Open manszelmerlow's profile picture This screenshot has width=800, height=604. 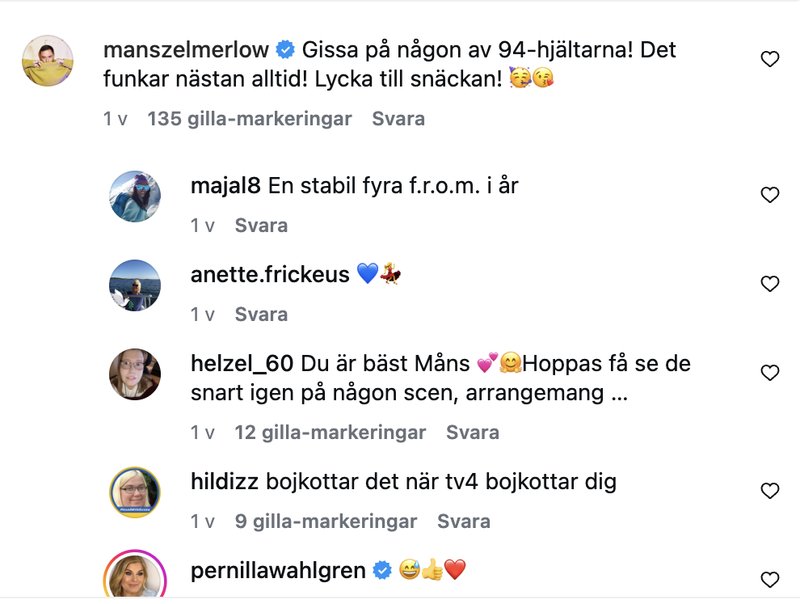tap(48, 60)
